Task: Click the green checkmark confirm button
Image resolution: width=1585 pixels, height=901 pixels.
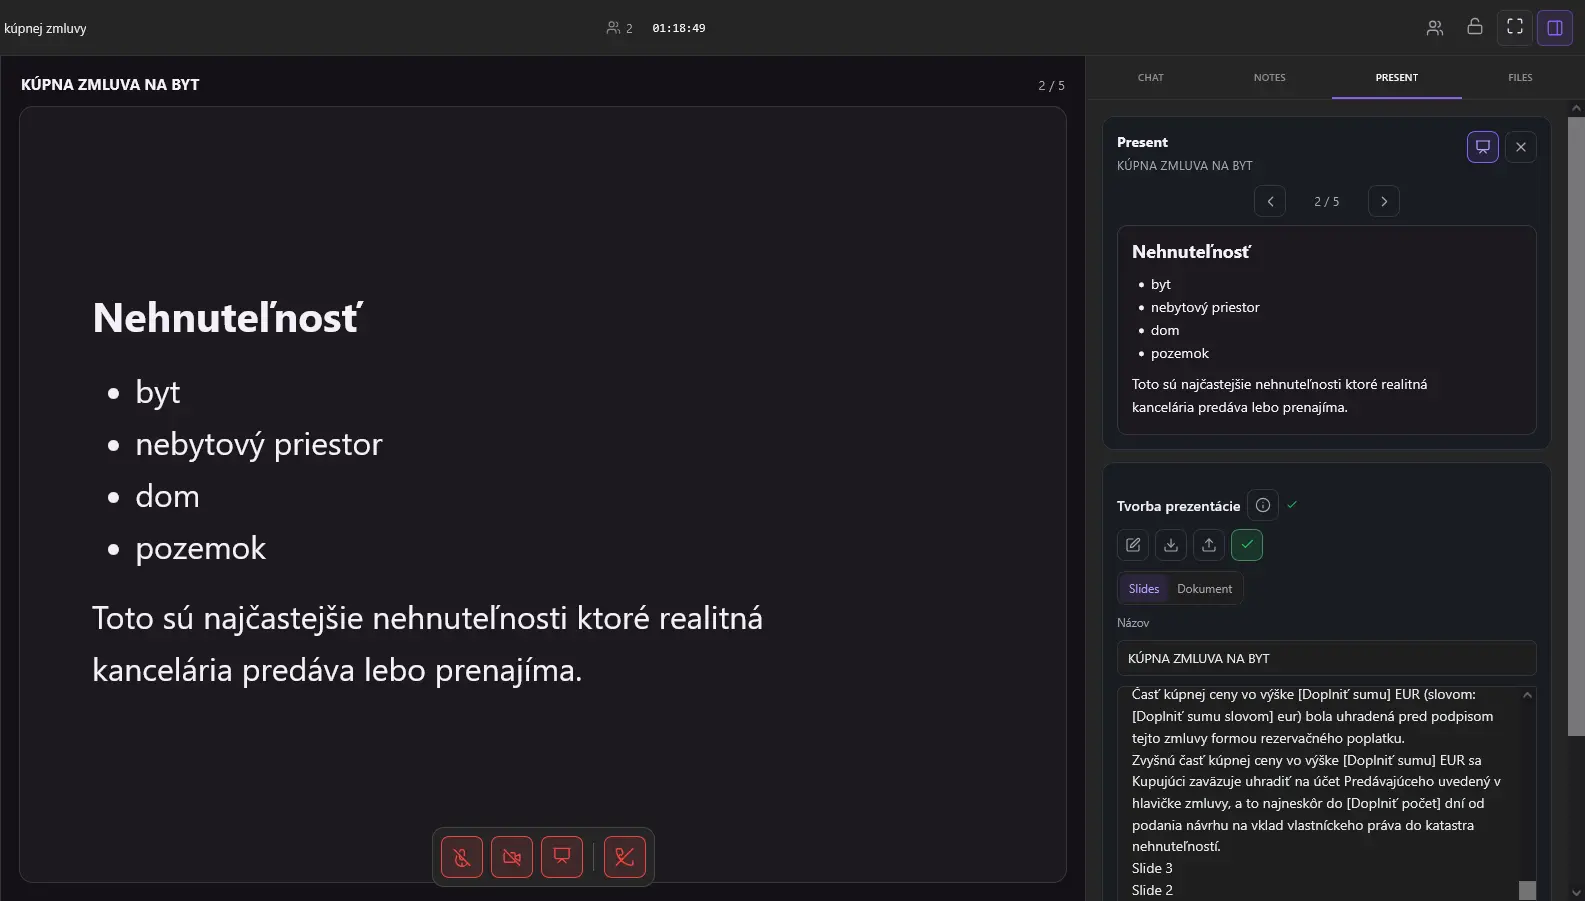Action: click(x=1247, y=545)
